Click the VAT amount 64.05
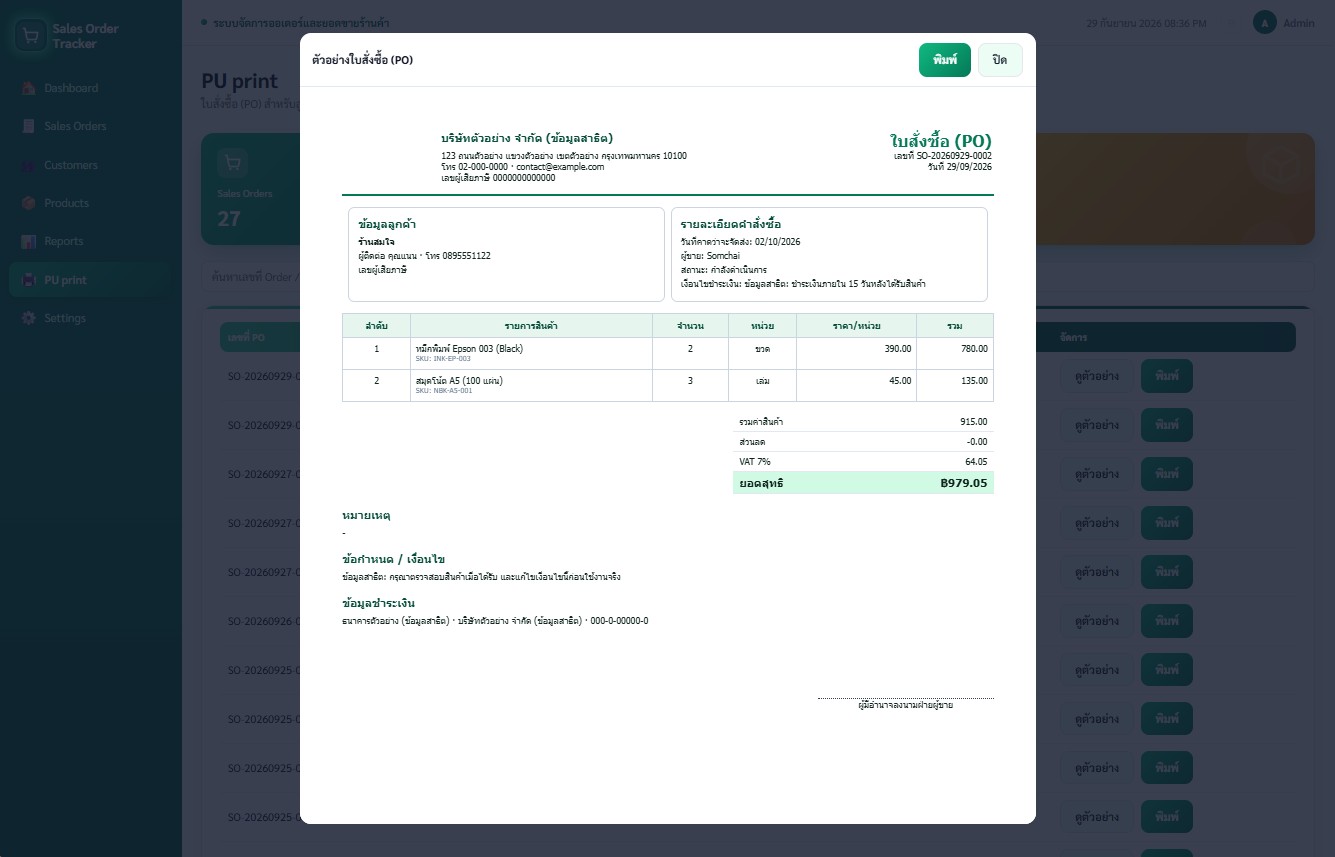 click(976, 462)
